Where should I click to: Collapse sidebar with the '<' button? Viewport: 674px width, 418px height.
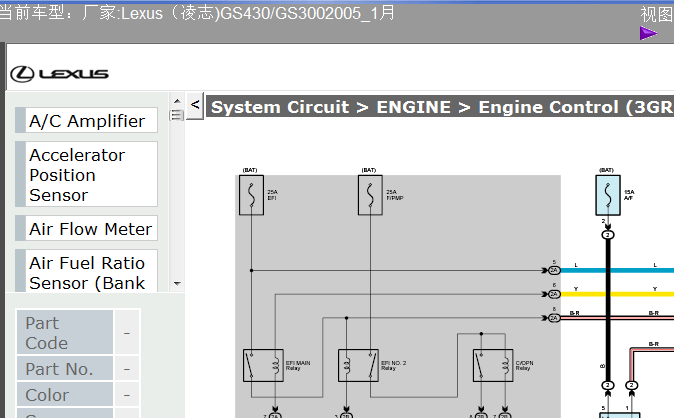pyautogui.click(x=195, y=105)
